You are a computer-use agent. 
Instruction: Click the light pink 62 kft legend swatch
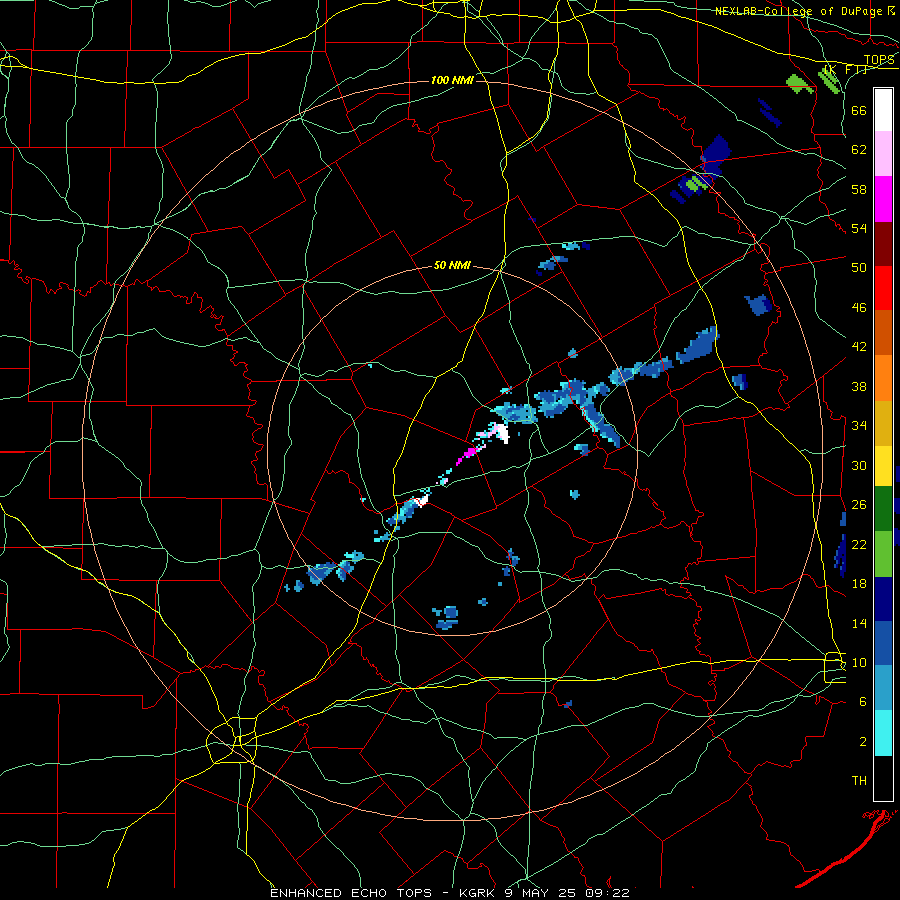pyautogui.click(x=883, y=153)
